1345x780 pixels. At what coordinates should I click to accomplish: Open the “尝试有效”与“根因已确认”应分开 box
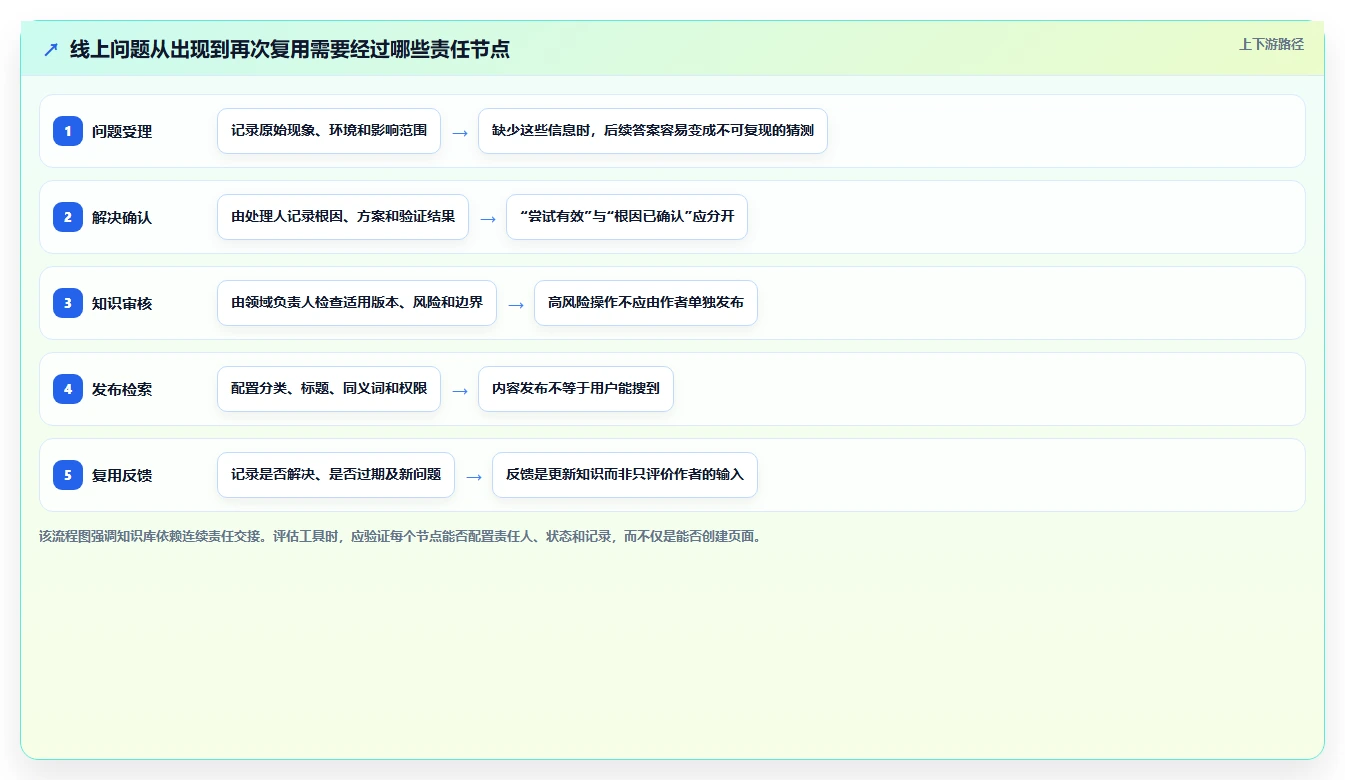627,217
